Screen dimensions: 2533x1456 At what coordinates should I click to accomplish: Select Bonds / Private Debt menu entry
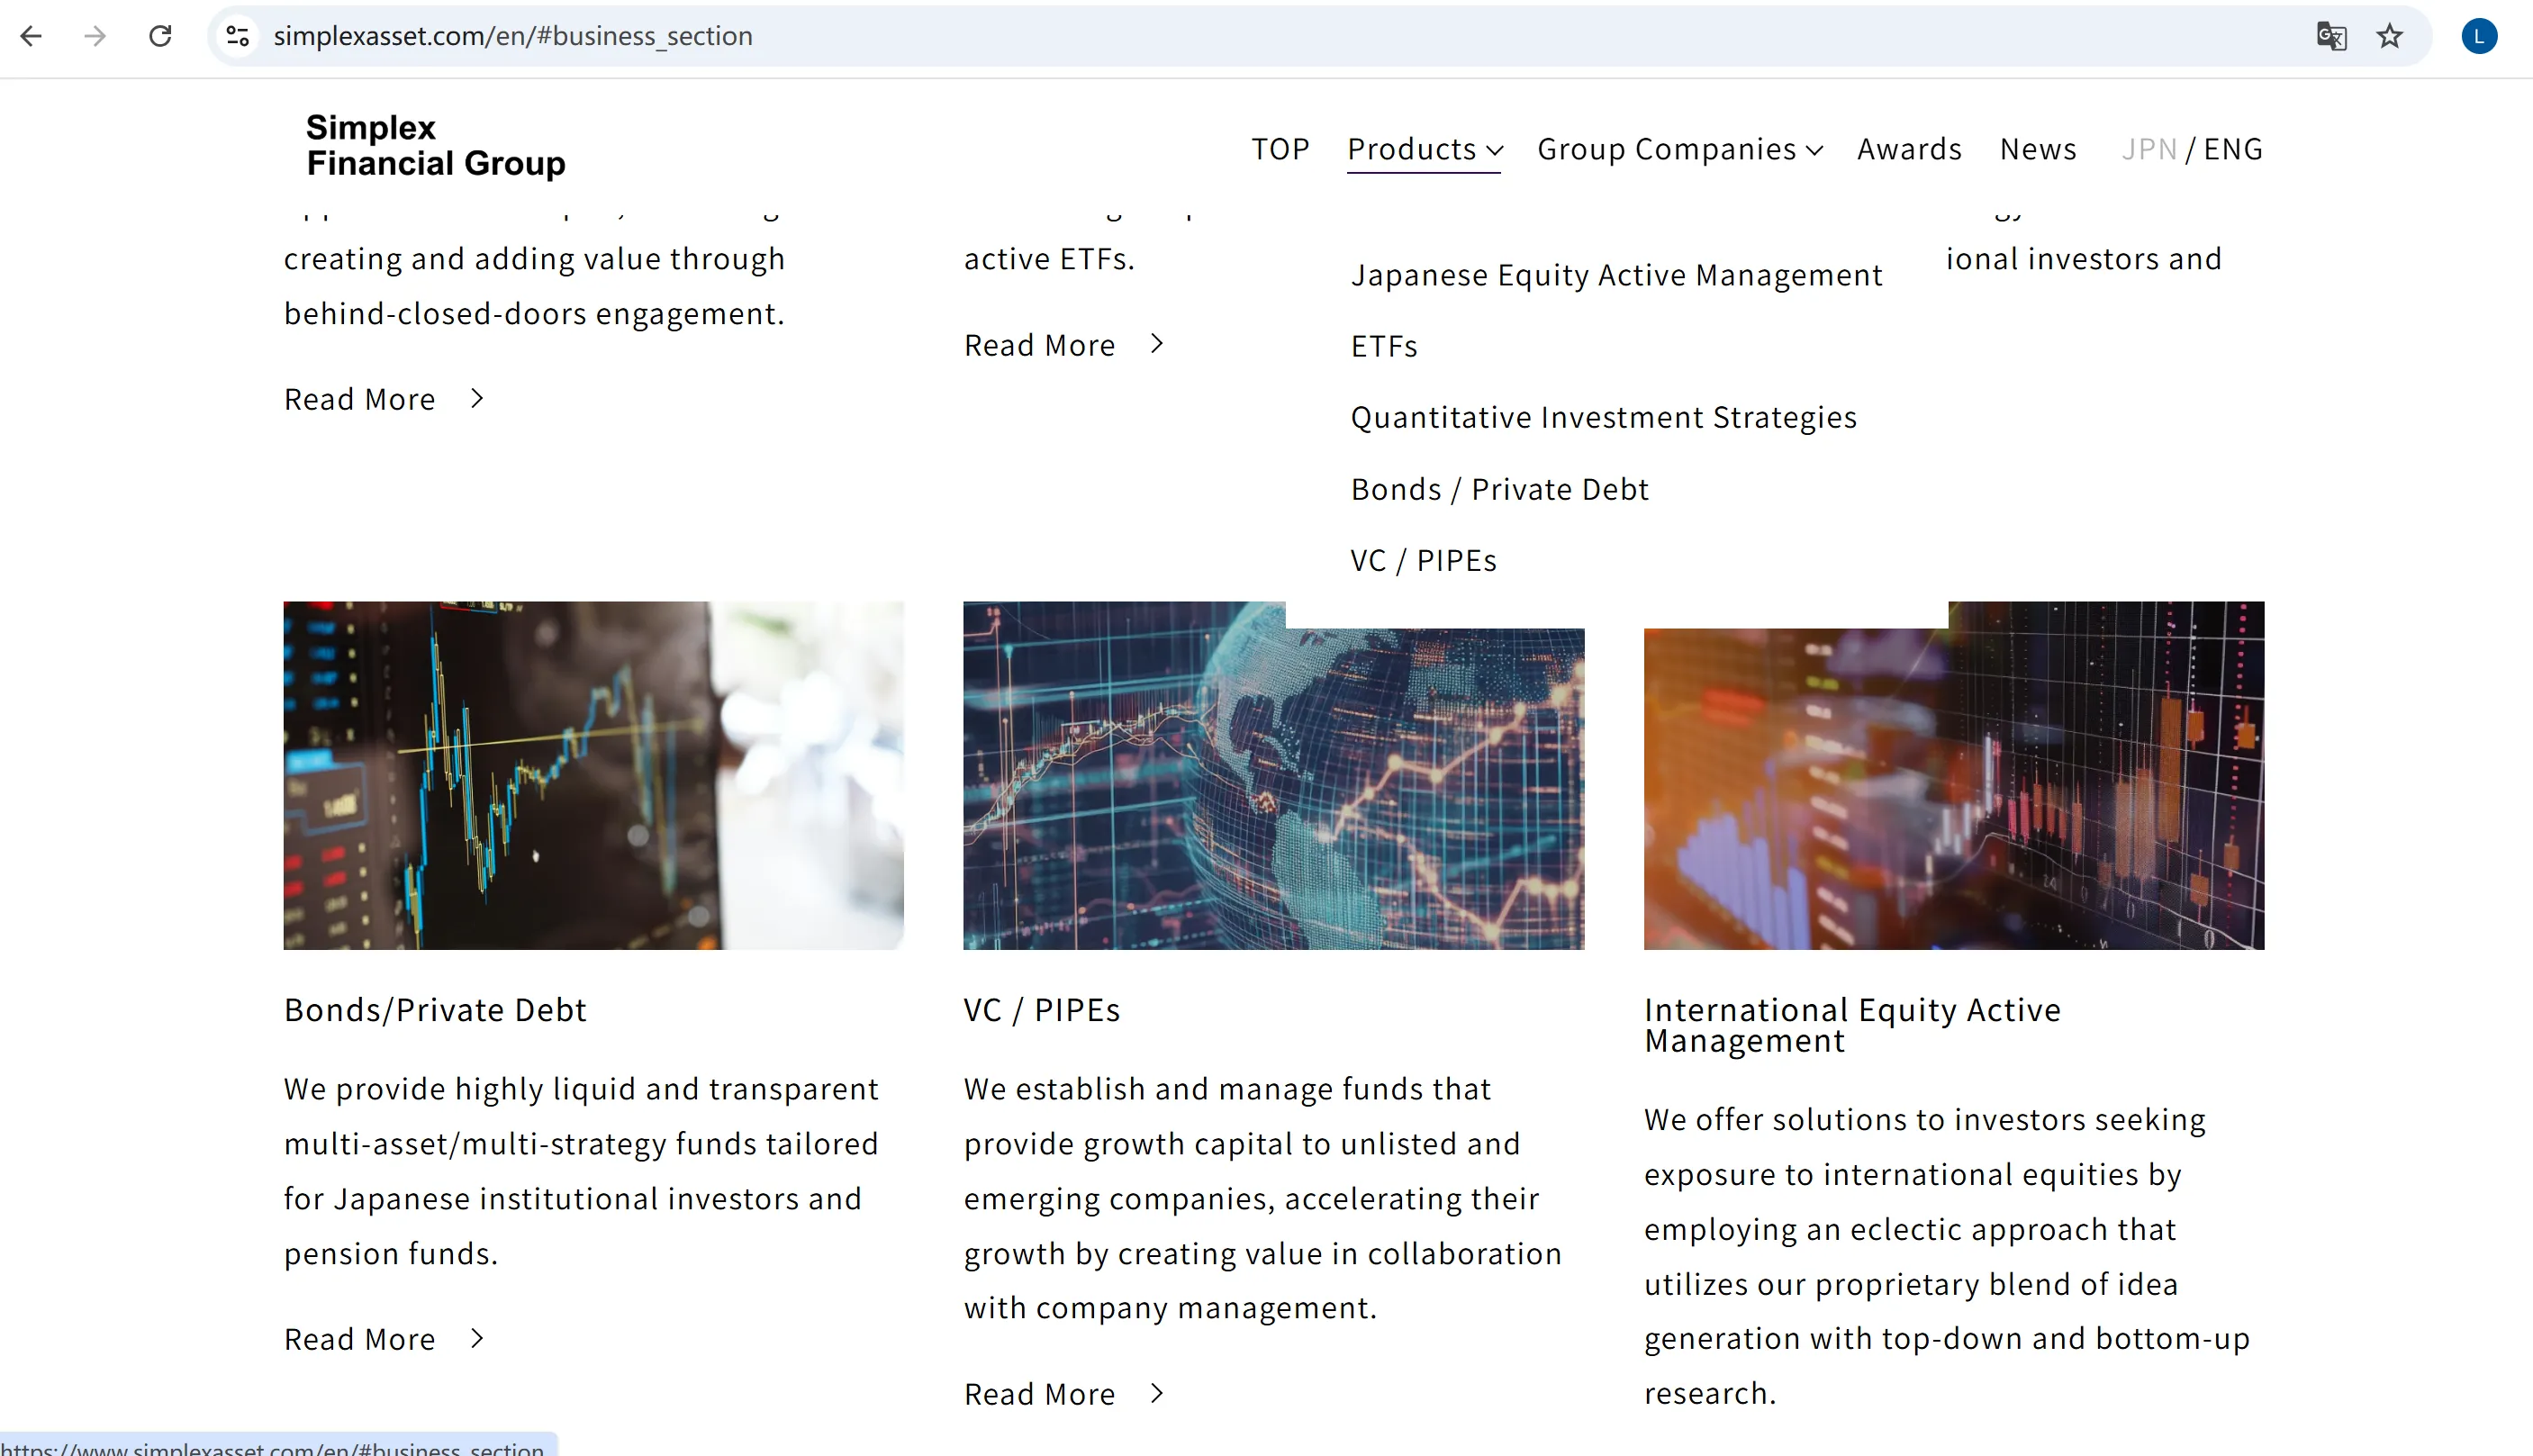(x=1499, y=489)
